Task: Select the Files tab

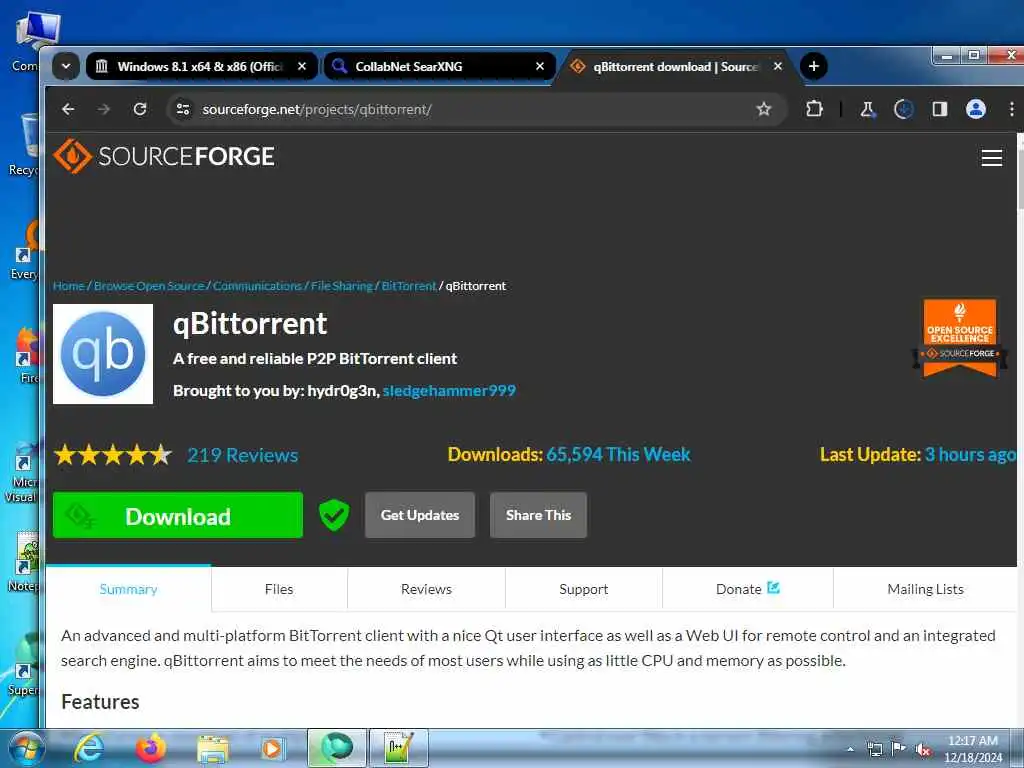Action: 279,589
